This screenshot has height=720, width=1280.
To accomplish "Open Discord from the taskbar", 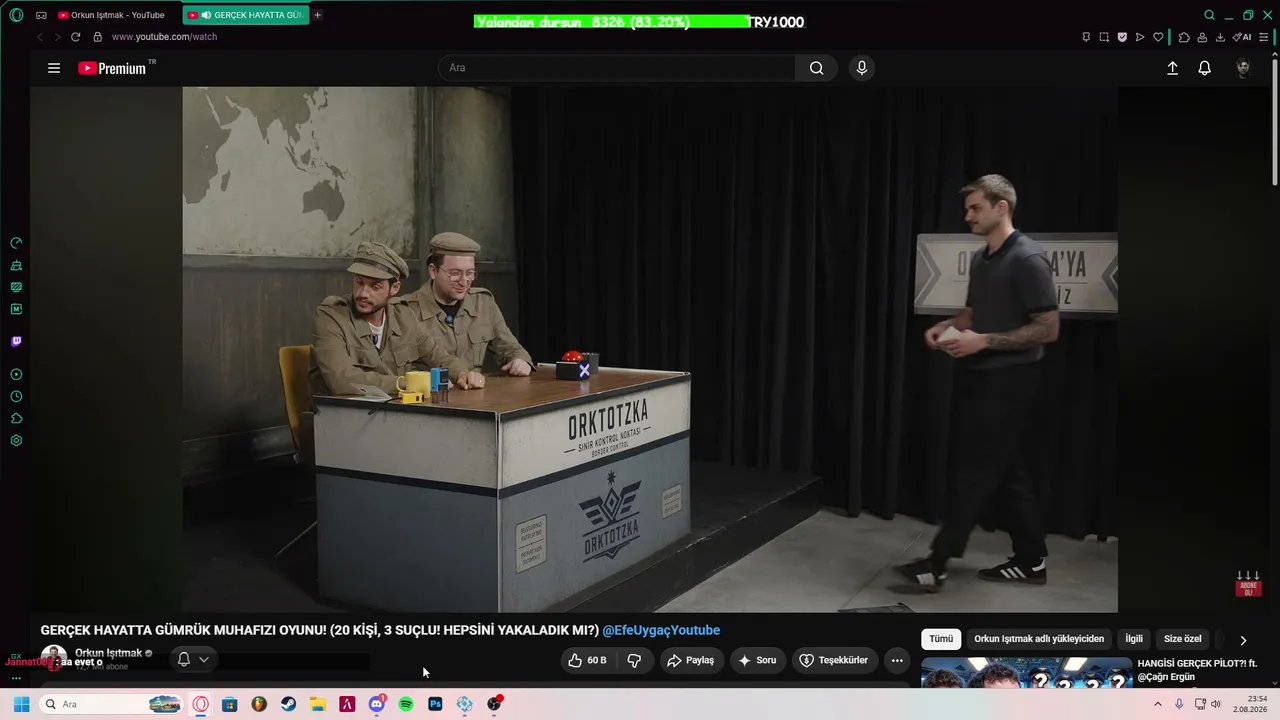I will point(377,704).
